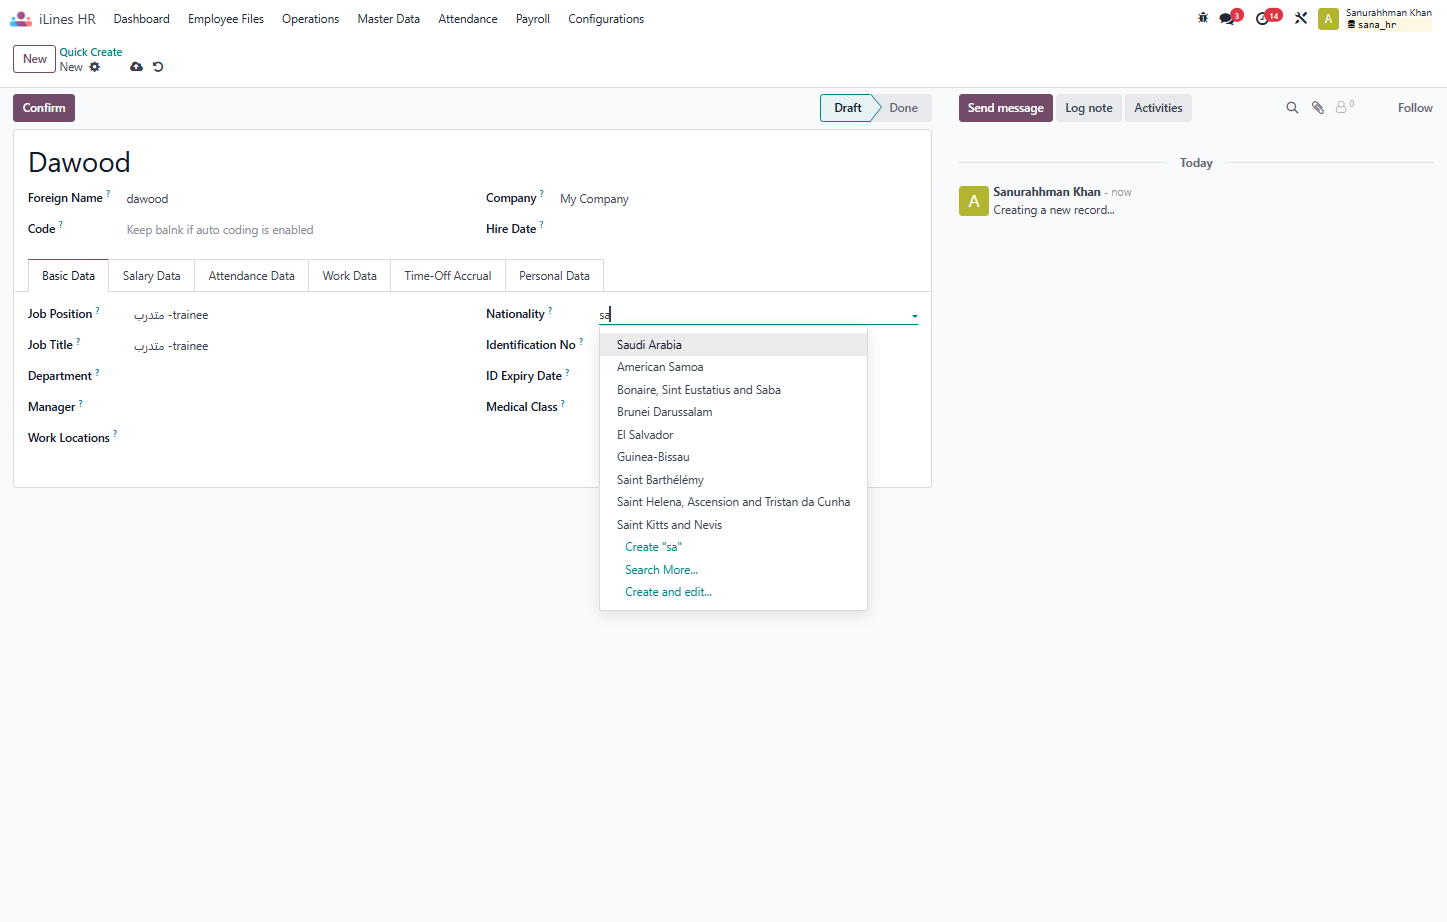Expand the Nationality dropdown arrow
Viewport: 1447px width, 922px height.
point(914,316)
